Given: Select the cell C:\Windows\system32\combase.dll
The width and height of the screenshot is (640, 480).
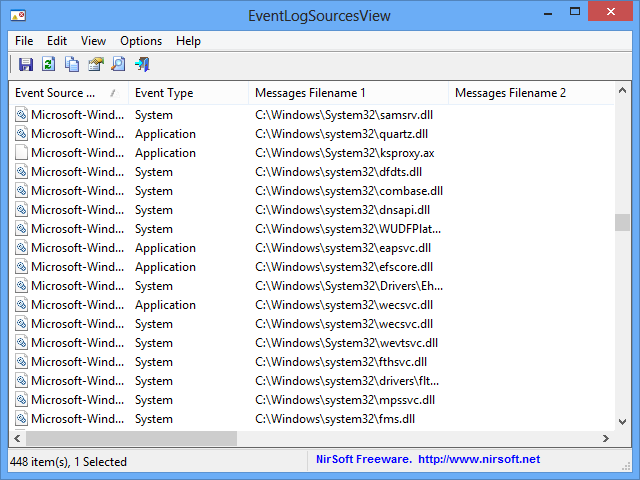Looking at the screenshot, I should pos(349,191).
